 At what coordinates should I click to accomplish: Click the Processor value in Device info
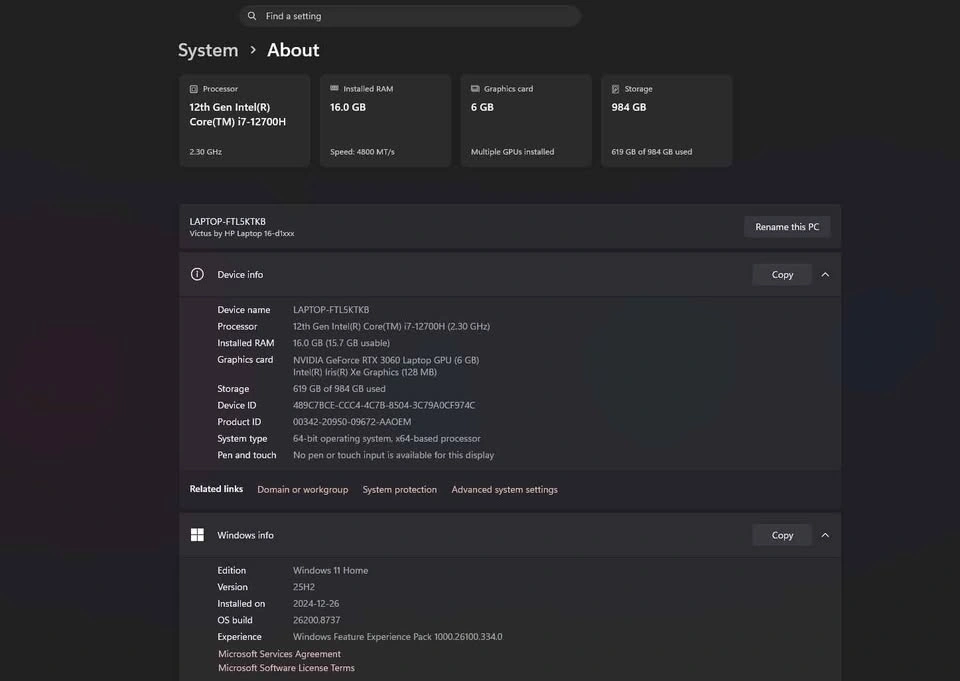pos(391,326)
